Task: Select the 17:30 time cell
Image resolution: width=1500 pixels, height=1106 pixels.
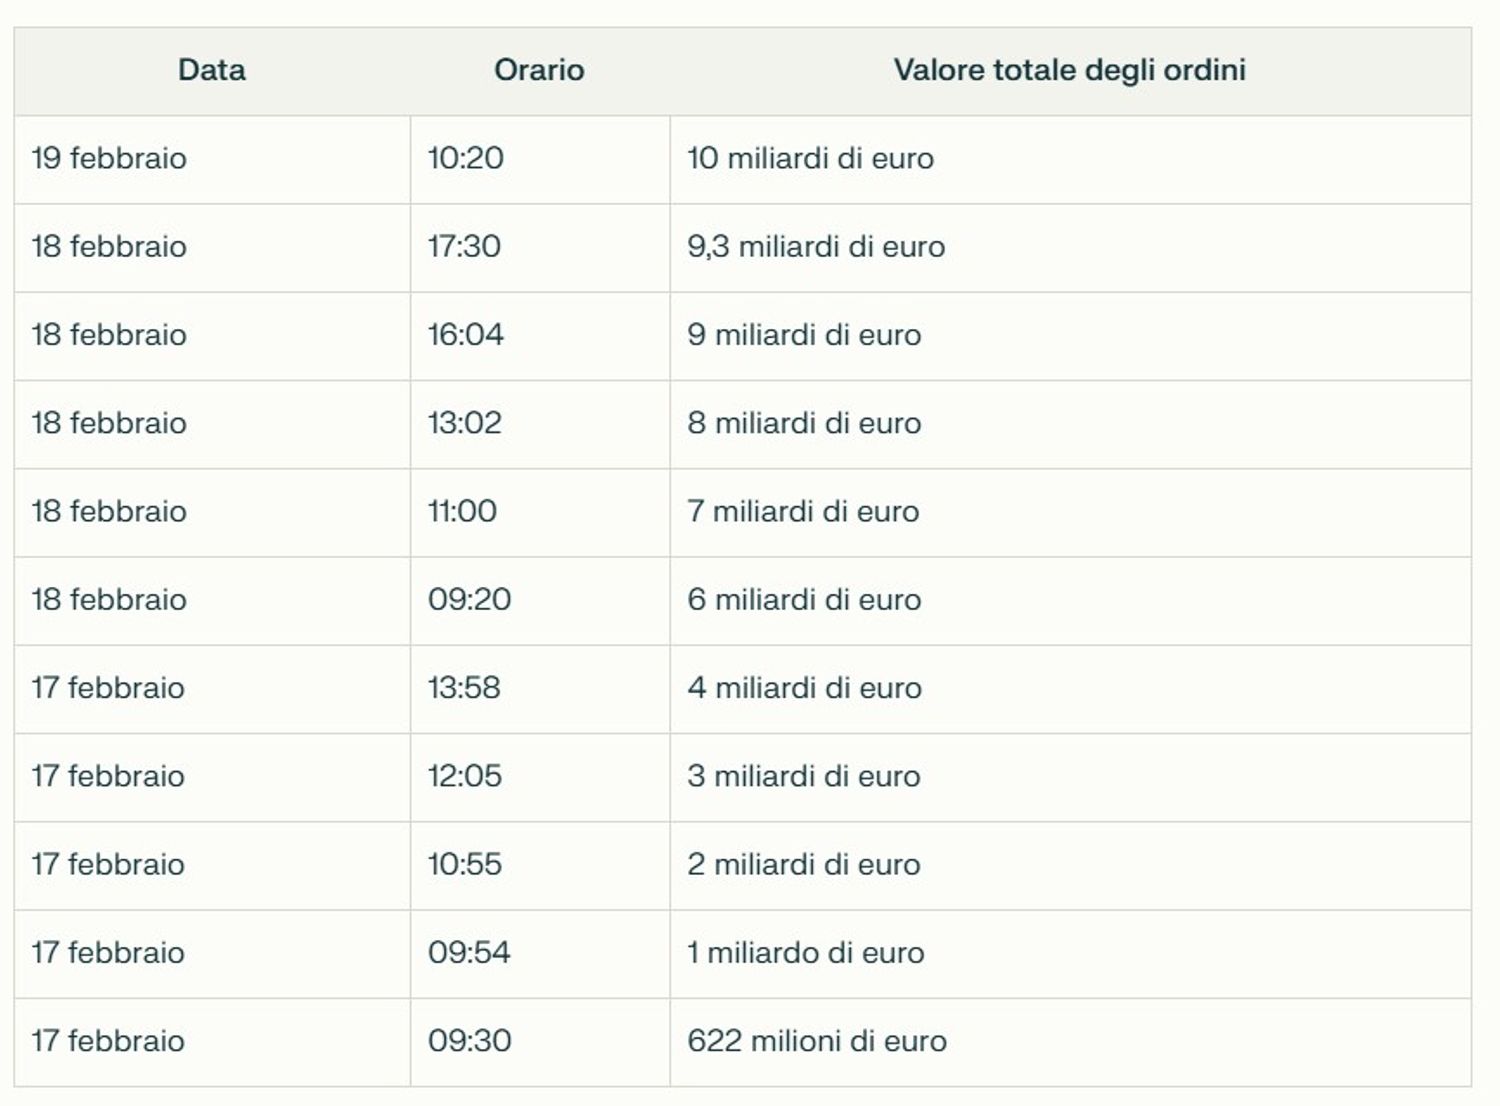Action: point(464,247)
